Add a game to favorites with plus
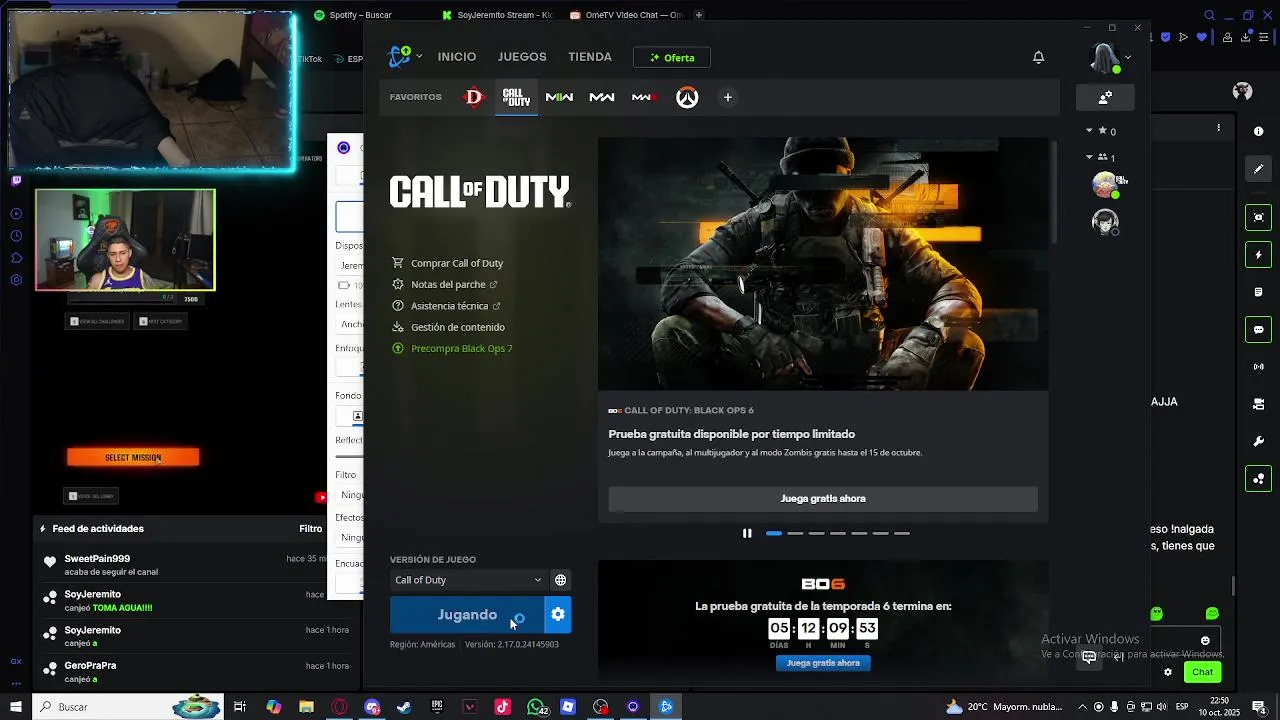The height and width of the screenshot is (720, 1280). tap(728, 97)
